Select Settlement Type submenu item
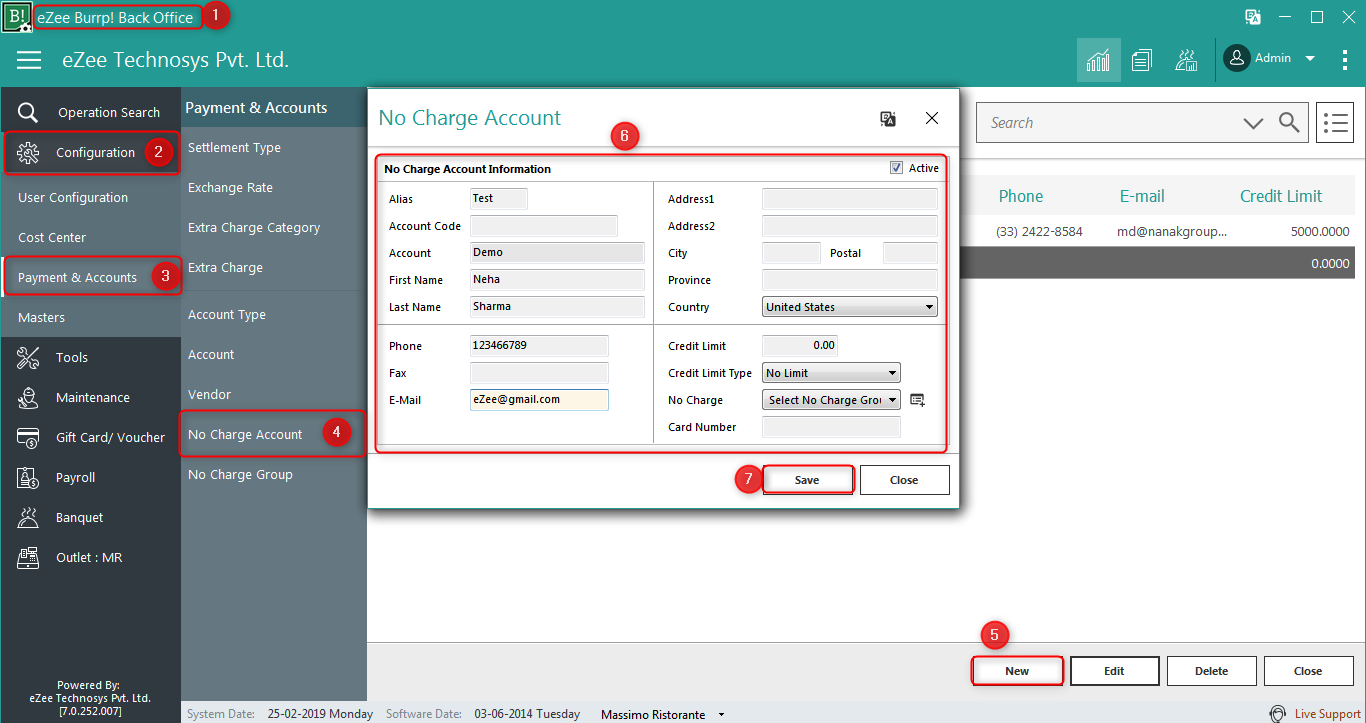 [234, 147]
